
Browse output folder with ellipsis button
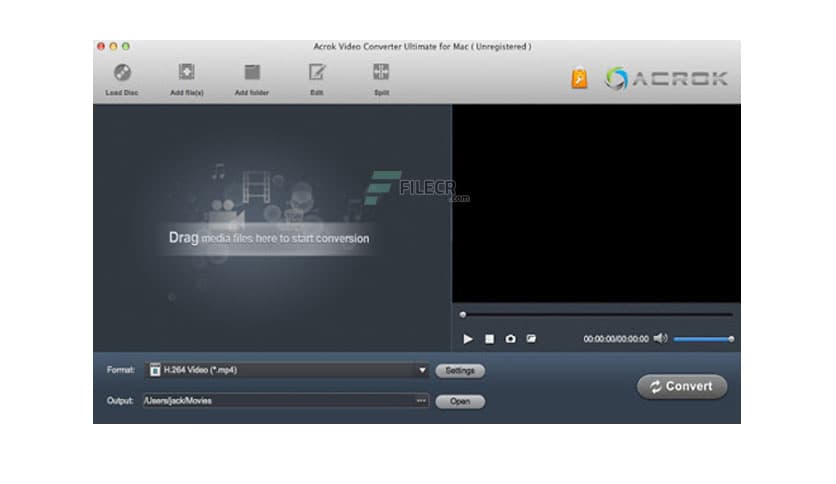(x=421, y=401)
